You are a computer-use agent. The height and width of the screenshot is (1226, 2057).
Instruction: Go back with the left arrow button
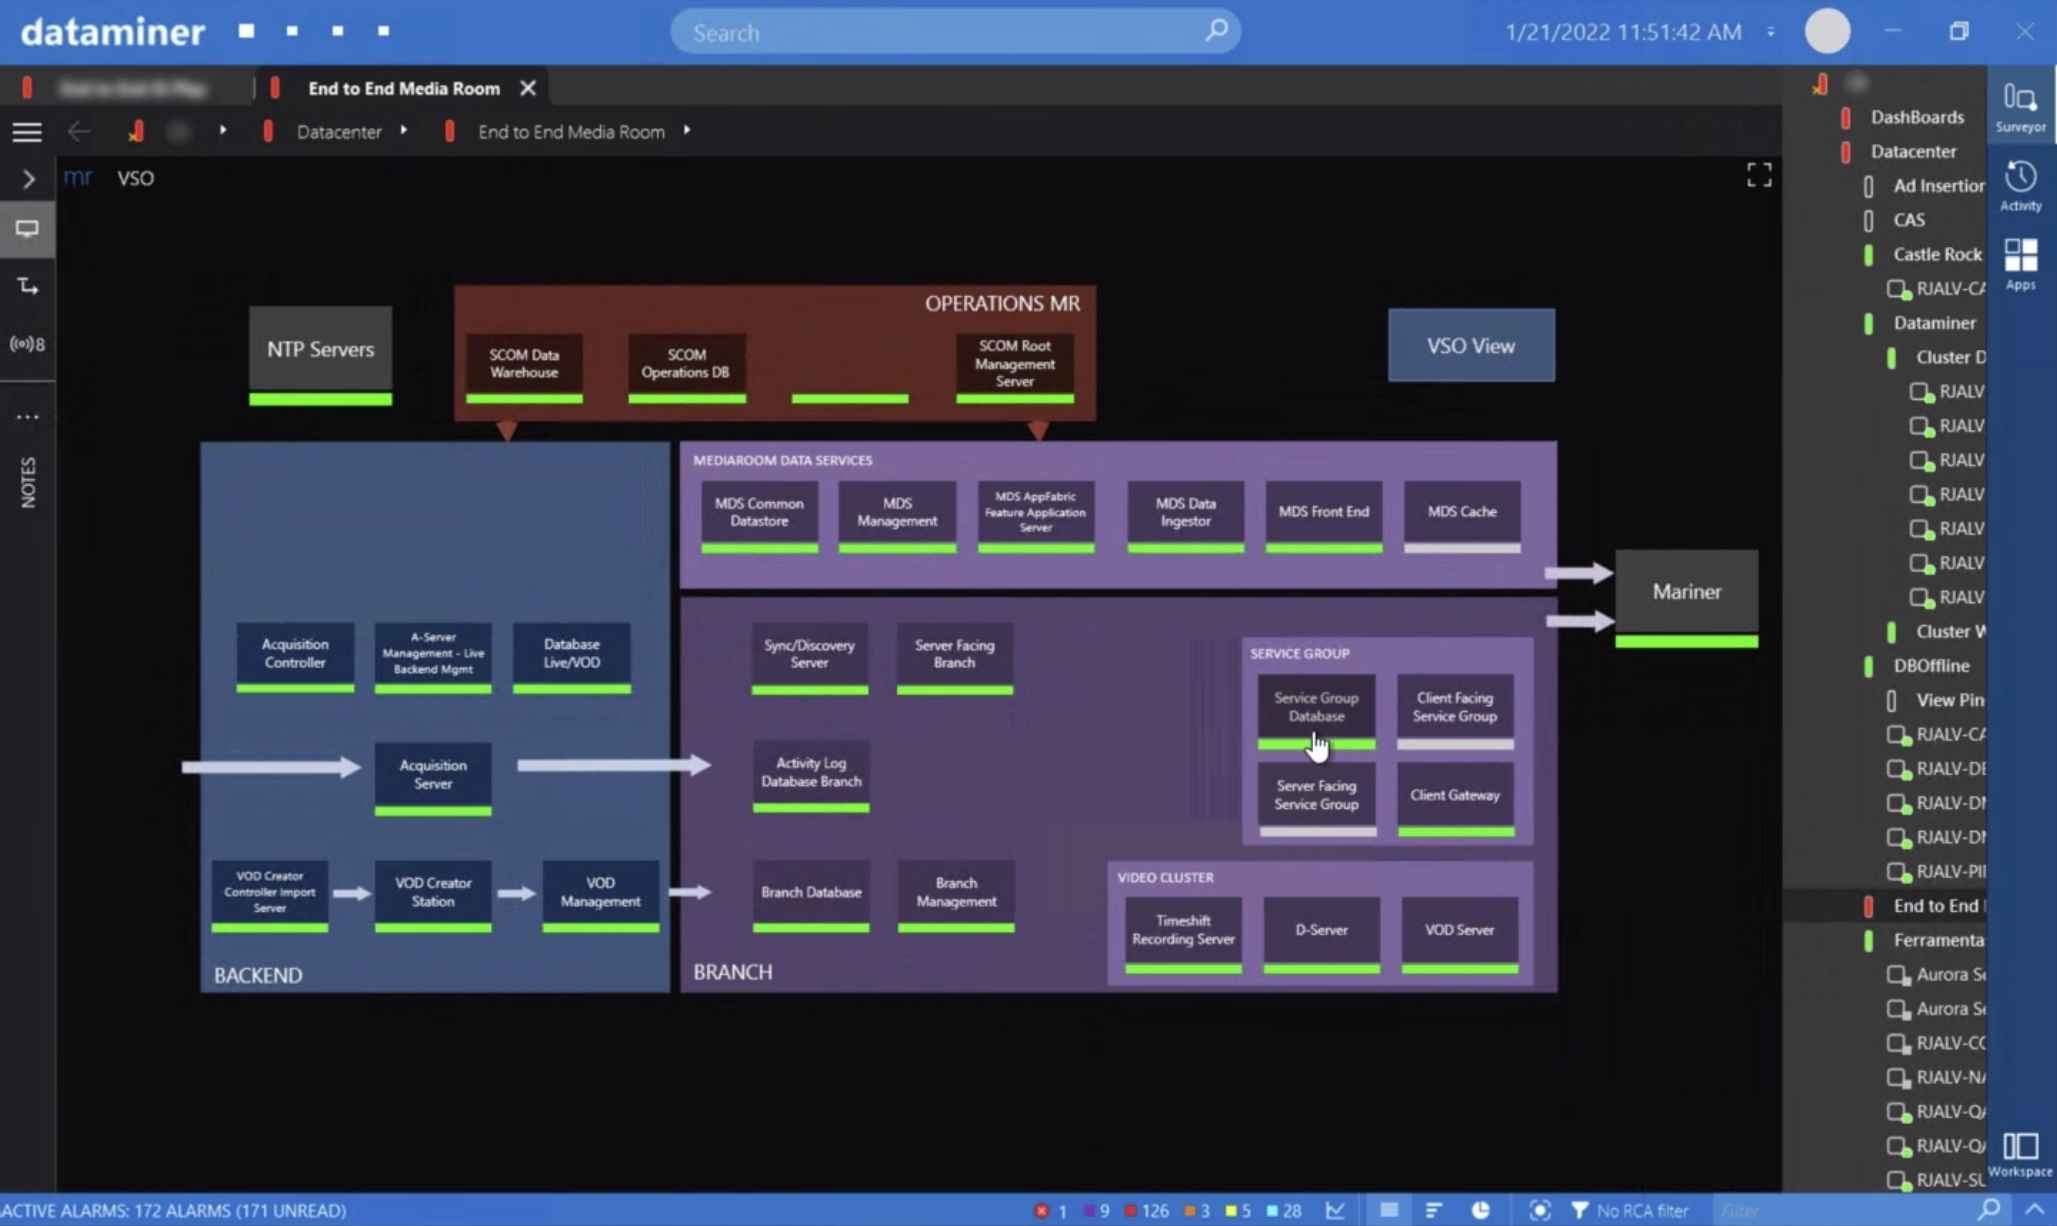(79, 131)
